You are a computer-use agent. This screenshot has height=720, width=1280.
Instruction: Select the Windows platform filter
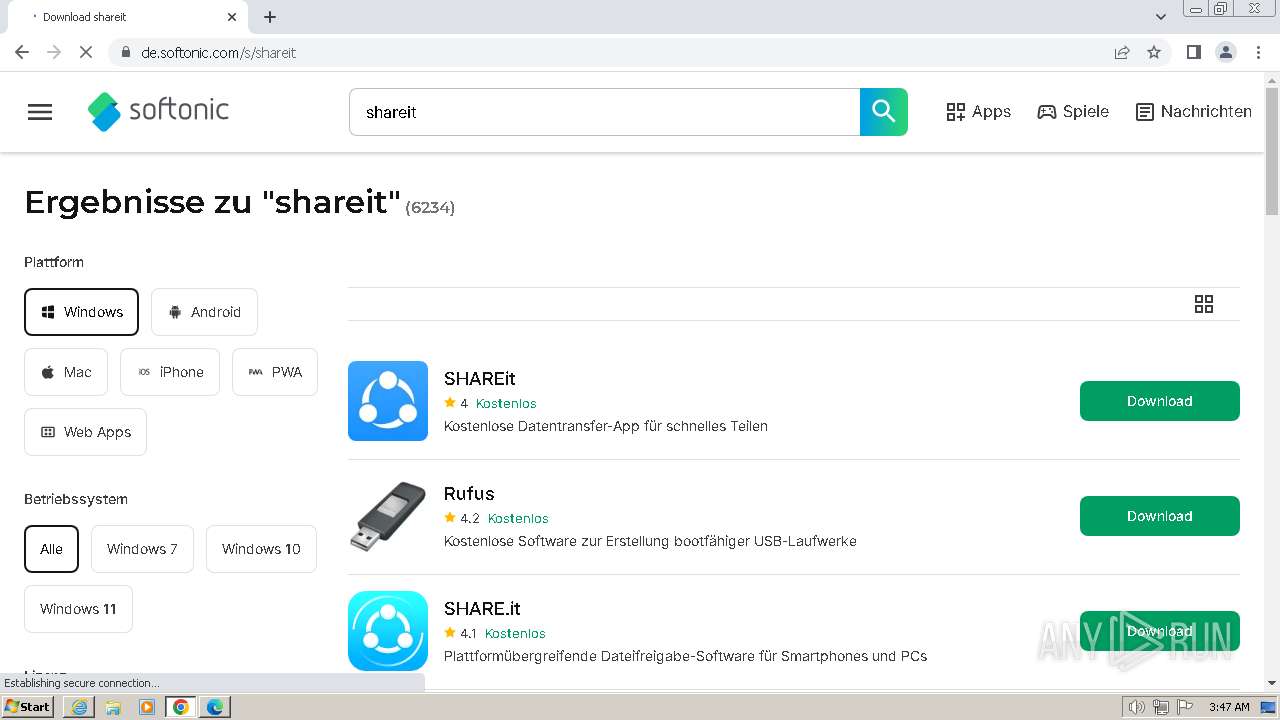[81, 312]
